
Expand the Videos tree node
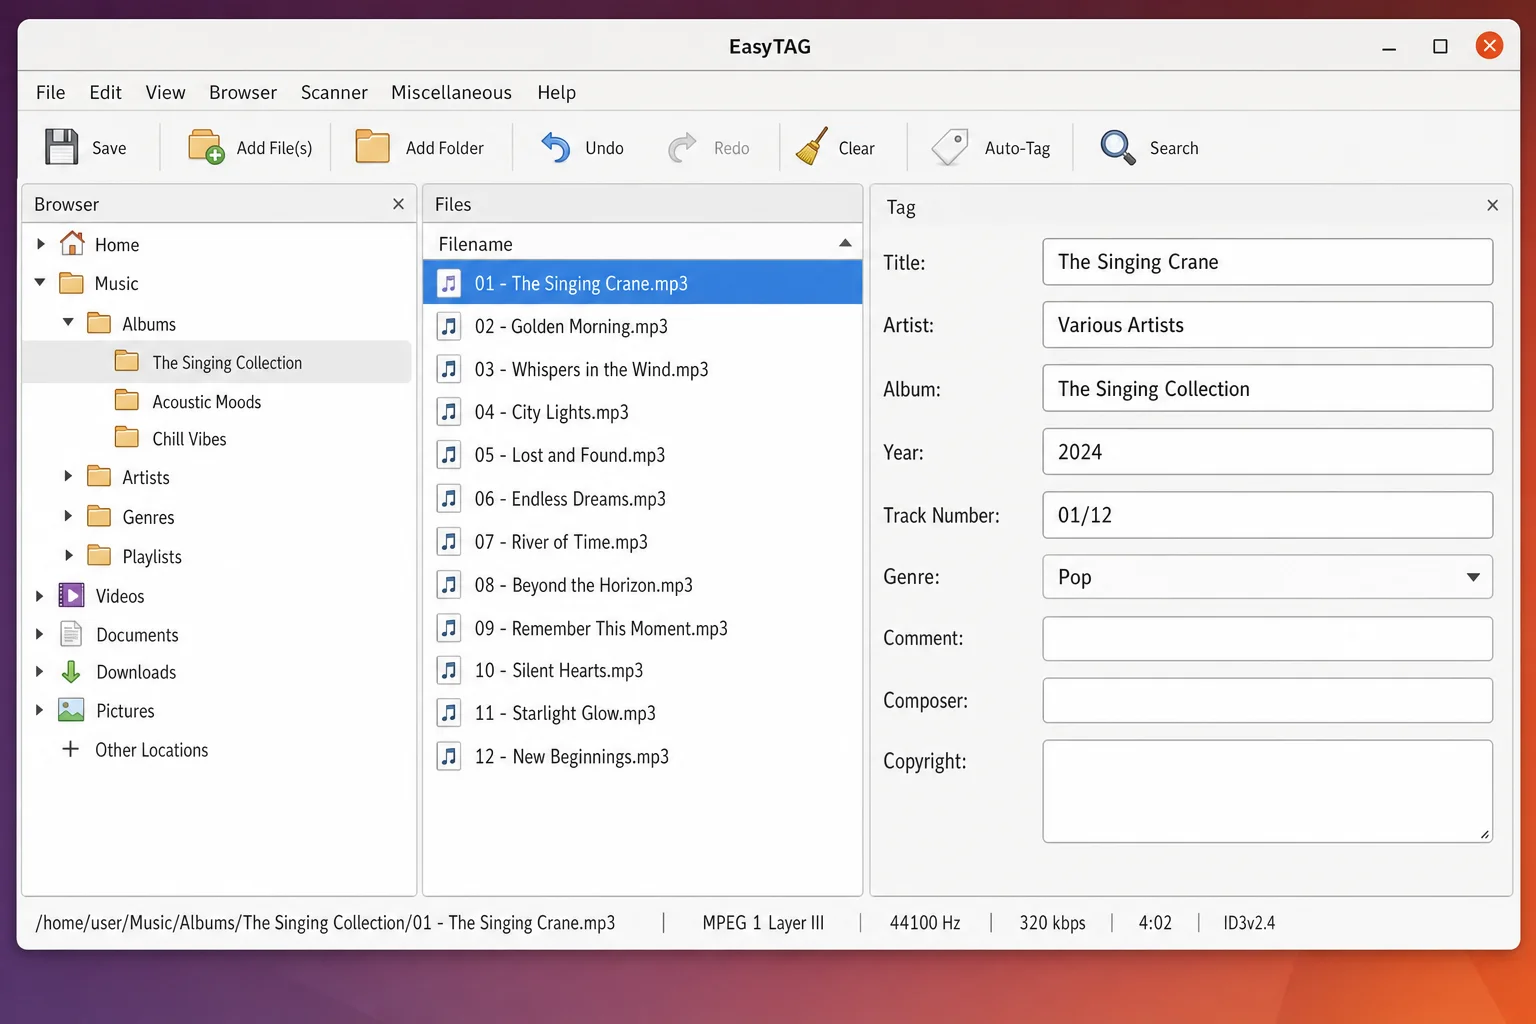(x=40, y=595)
